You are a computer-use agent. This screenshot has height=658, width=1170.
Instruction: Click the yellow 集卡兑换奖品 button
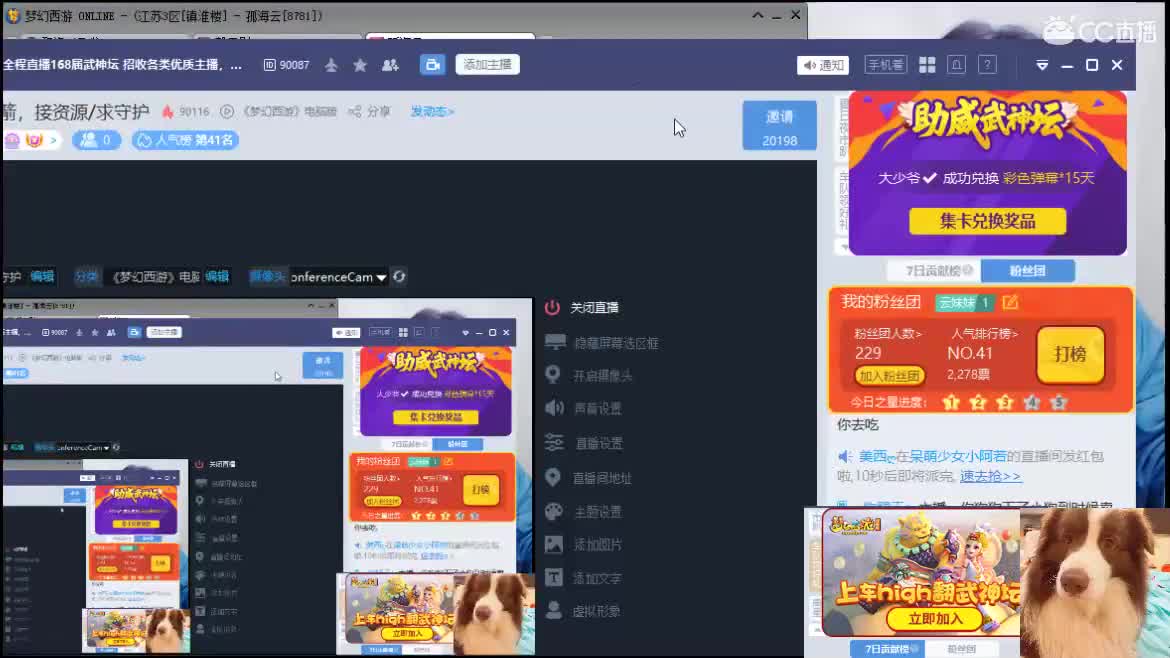point(987,221)
